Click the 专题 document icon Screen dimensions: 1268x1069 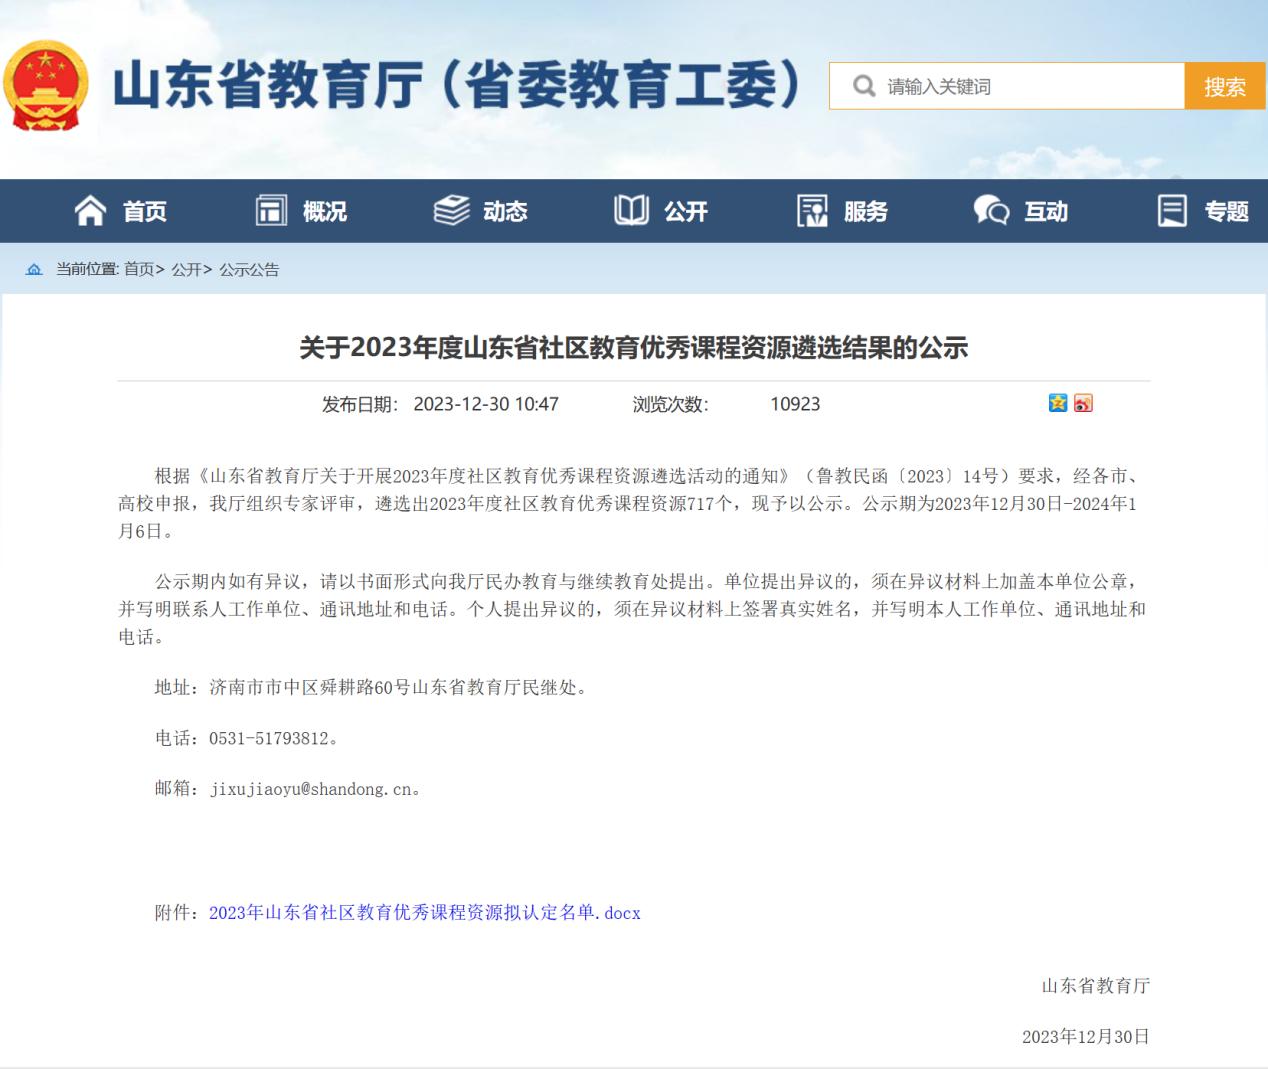[1172, 210]
